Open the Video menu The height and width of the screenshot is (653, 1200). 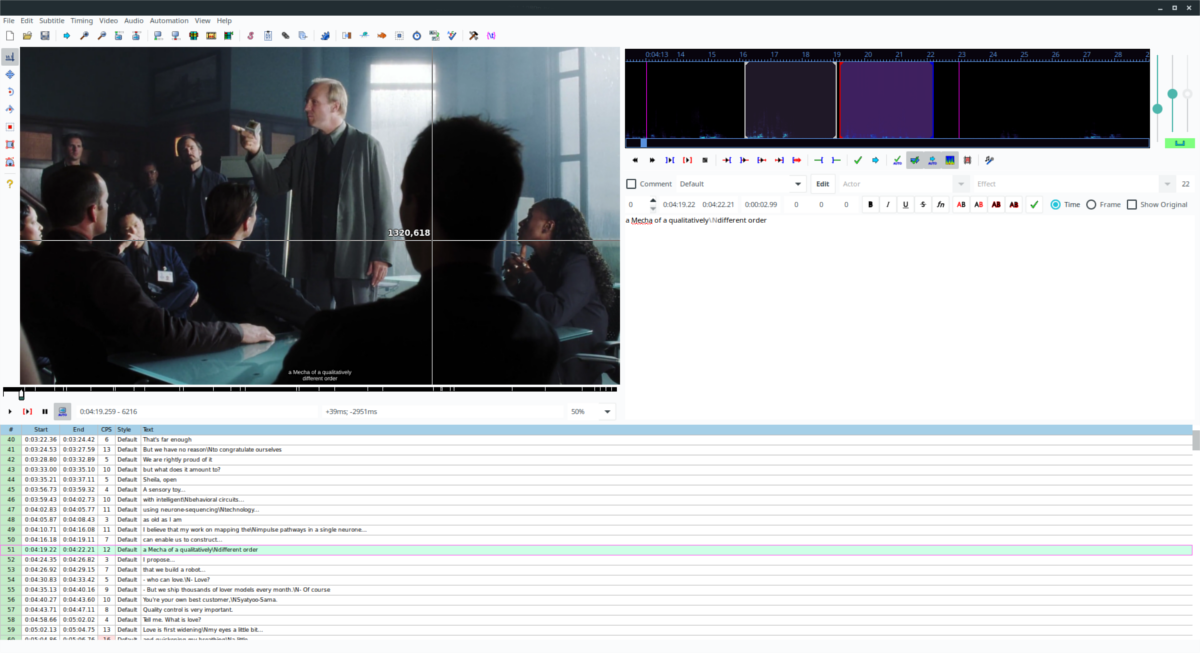point(108,20)
